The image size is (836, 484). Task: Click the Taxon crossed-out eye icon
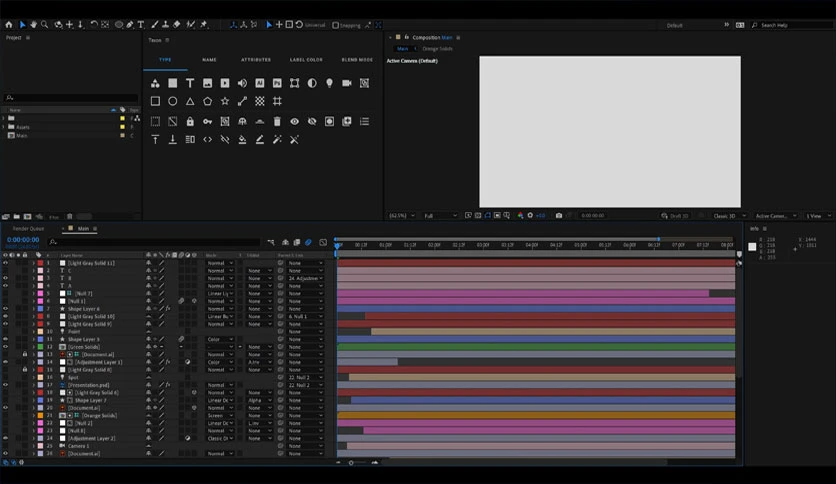coord(312,122)
